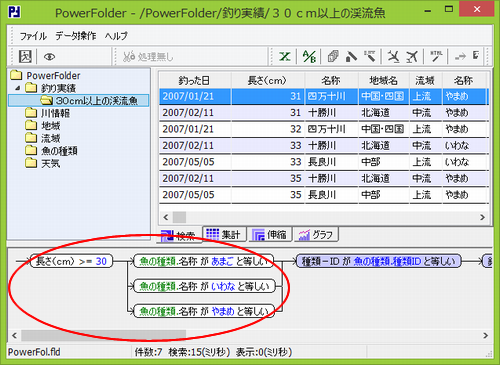This screenshot has width=500, height=365.
Task: Click いわな in the 十勝川 row
Action: [x=464, y=145]
